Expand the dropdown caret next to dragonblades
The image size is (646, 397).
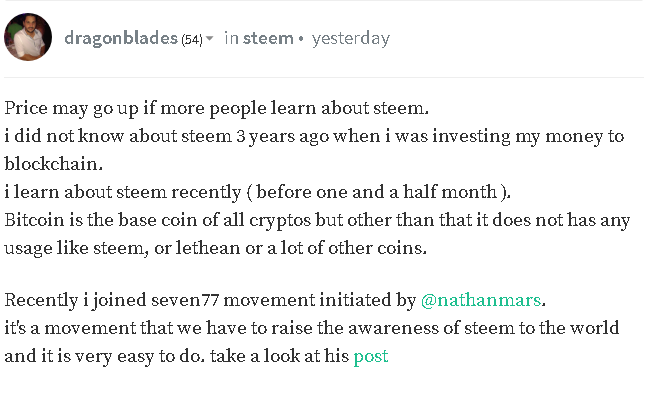point(209,39)
